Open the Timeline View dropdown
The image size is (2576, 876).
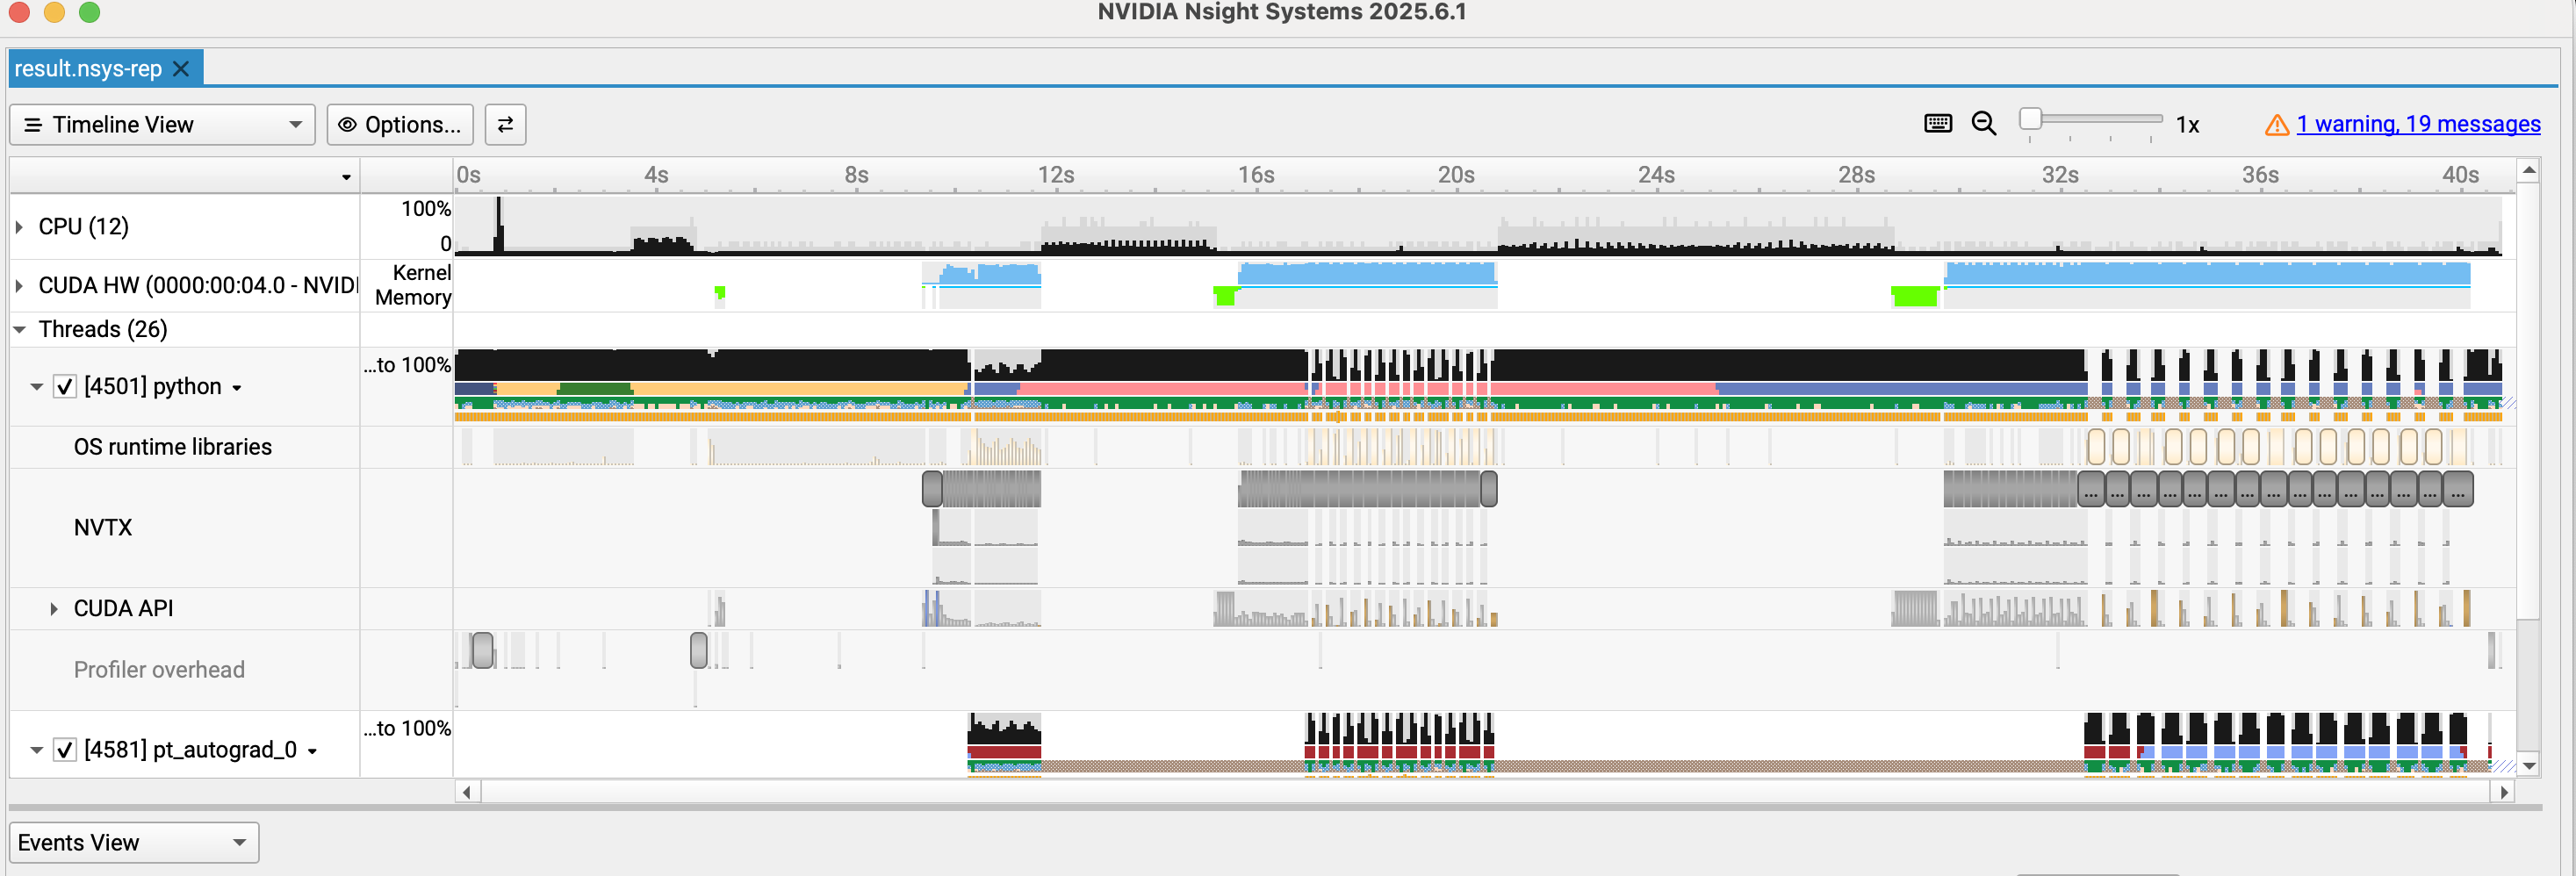coord(162,125)
